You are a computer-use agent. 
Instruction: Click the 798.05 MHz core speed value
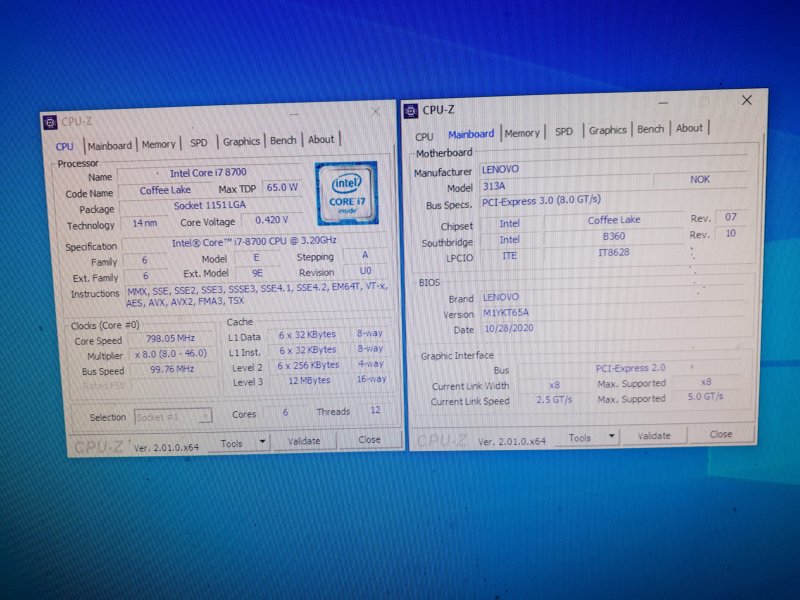click(170, 338)
